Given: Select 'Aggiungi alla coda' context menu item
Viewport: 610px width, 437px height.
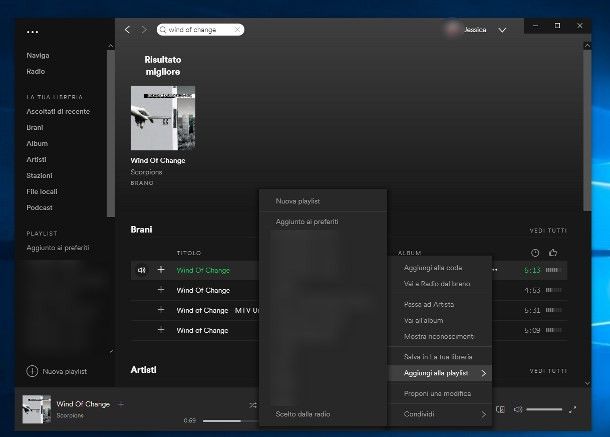Looking at the screenshot, I should pyautogui.click(x=440, y=268).
